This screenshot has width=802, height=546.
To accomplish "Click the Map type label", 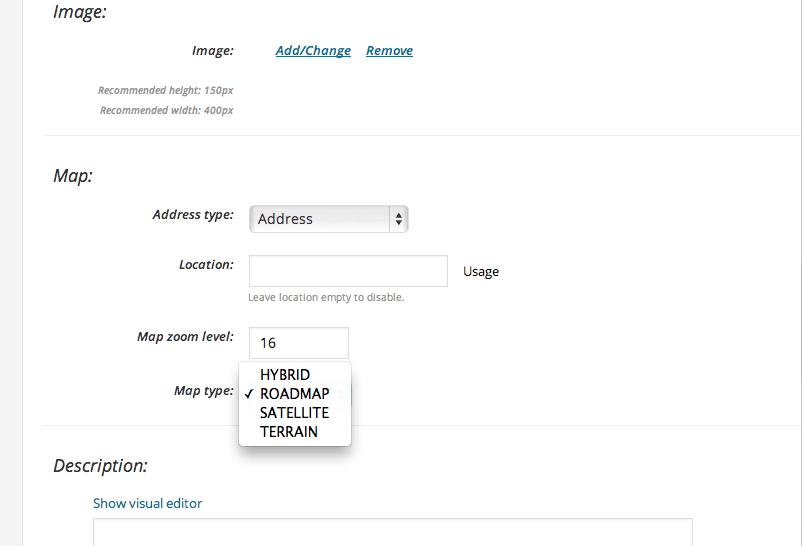I will pos(204,391).
